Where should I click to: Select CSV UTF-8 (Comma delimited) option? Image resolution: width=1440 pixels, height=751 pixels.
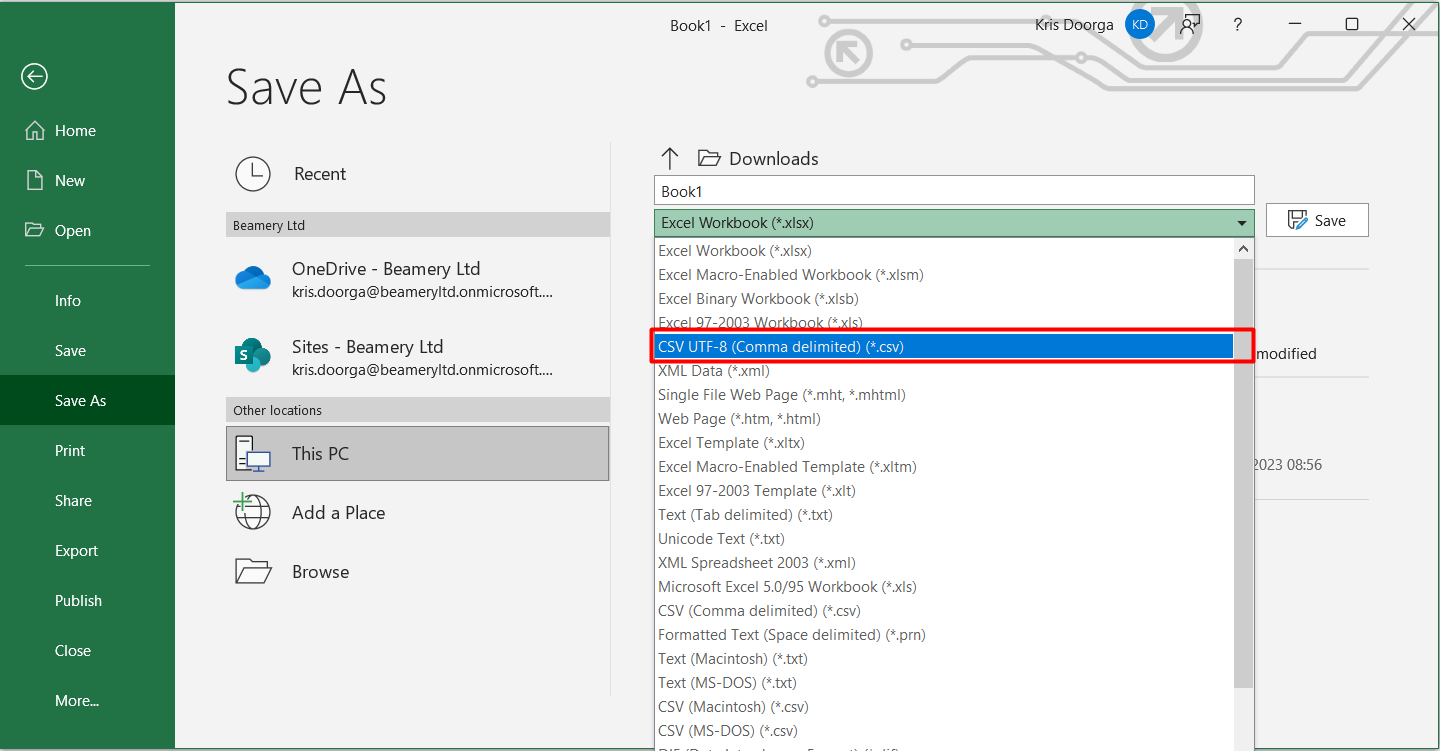coord(945,347)
